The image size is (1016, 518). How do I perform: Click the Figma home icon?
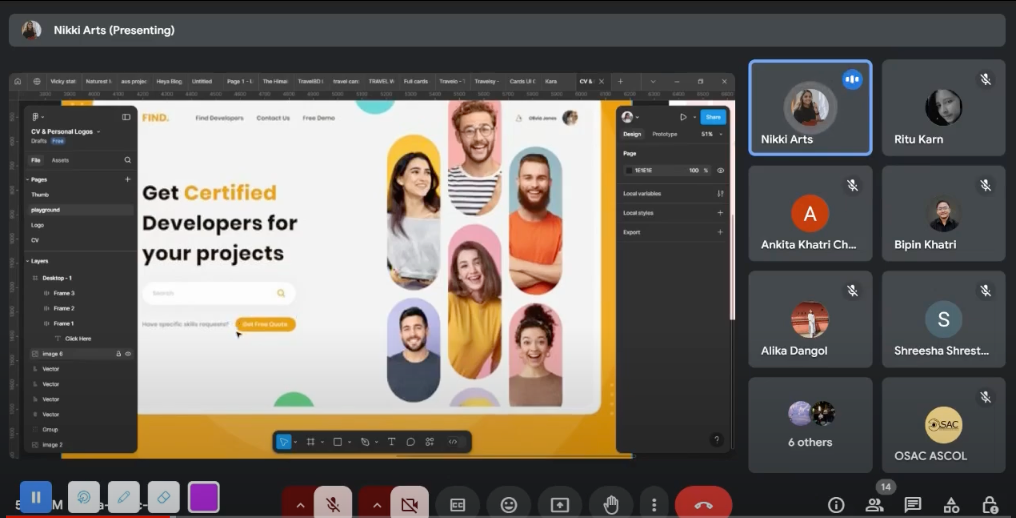click(x=17, y=82)
